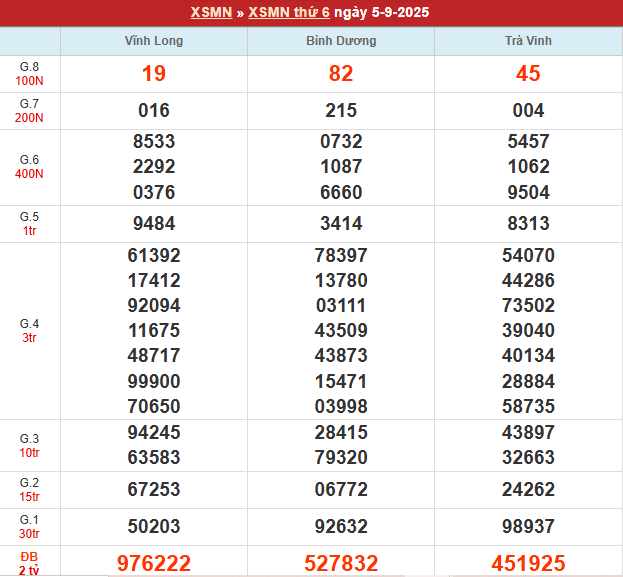Click G.3 number 43897

coord(528,432)
